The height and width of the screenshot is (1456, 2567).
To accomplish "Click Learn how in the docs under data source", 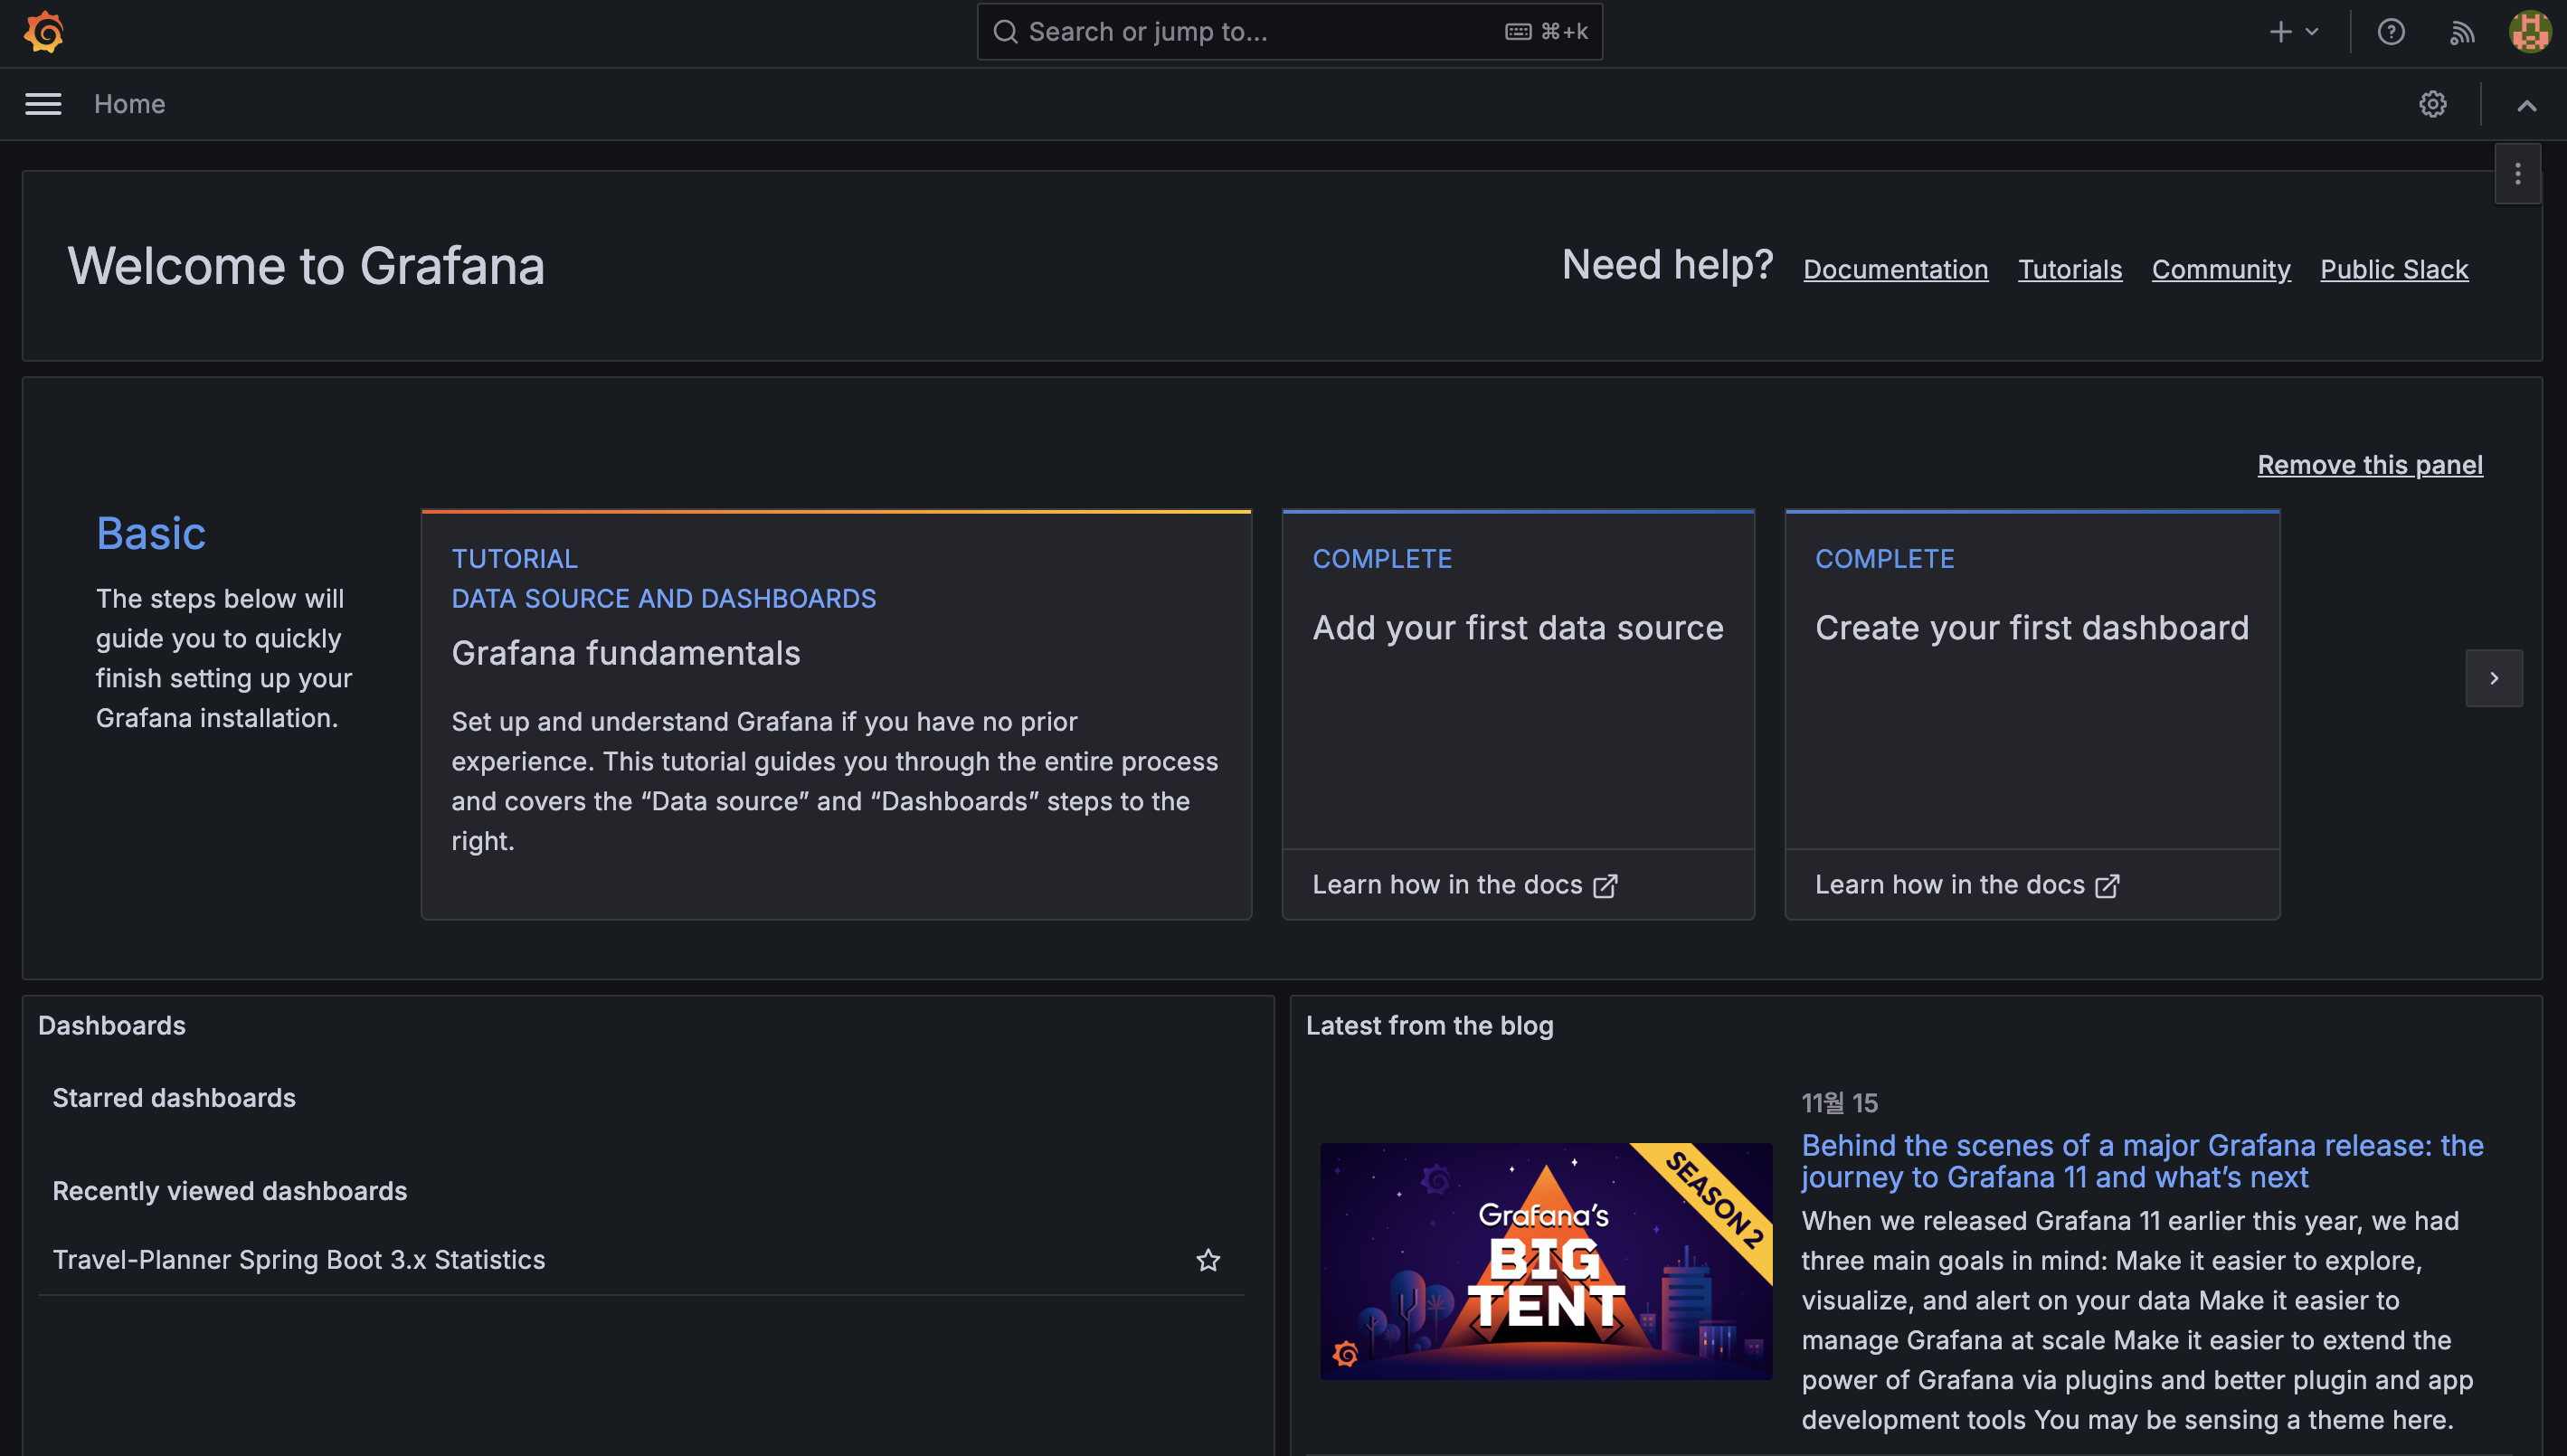I will pyautogui.click(x=1464, y=885).
